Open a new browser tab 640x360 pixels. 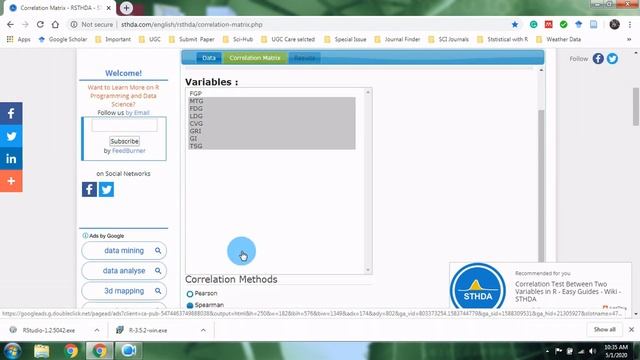(126, 8)
